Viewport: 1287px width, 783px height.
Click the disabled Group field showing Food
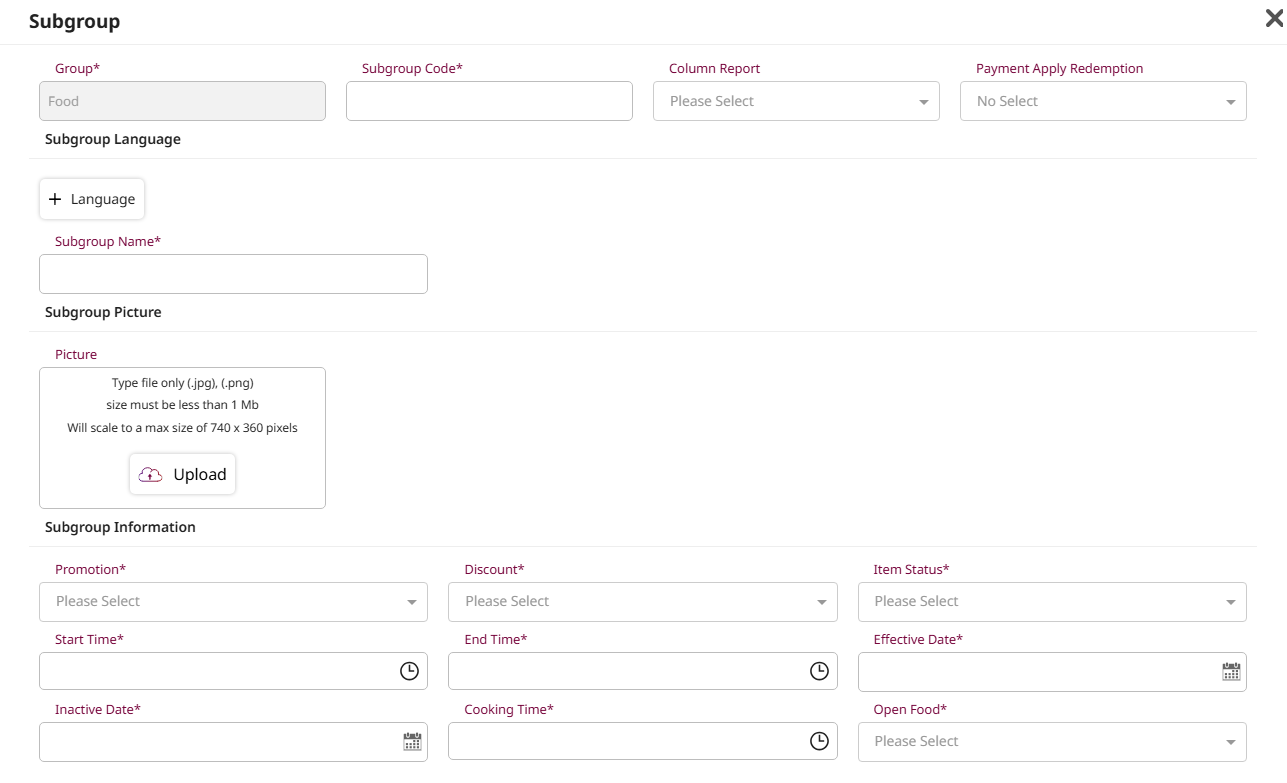point(182,101)
